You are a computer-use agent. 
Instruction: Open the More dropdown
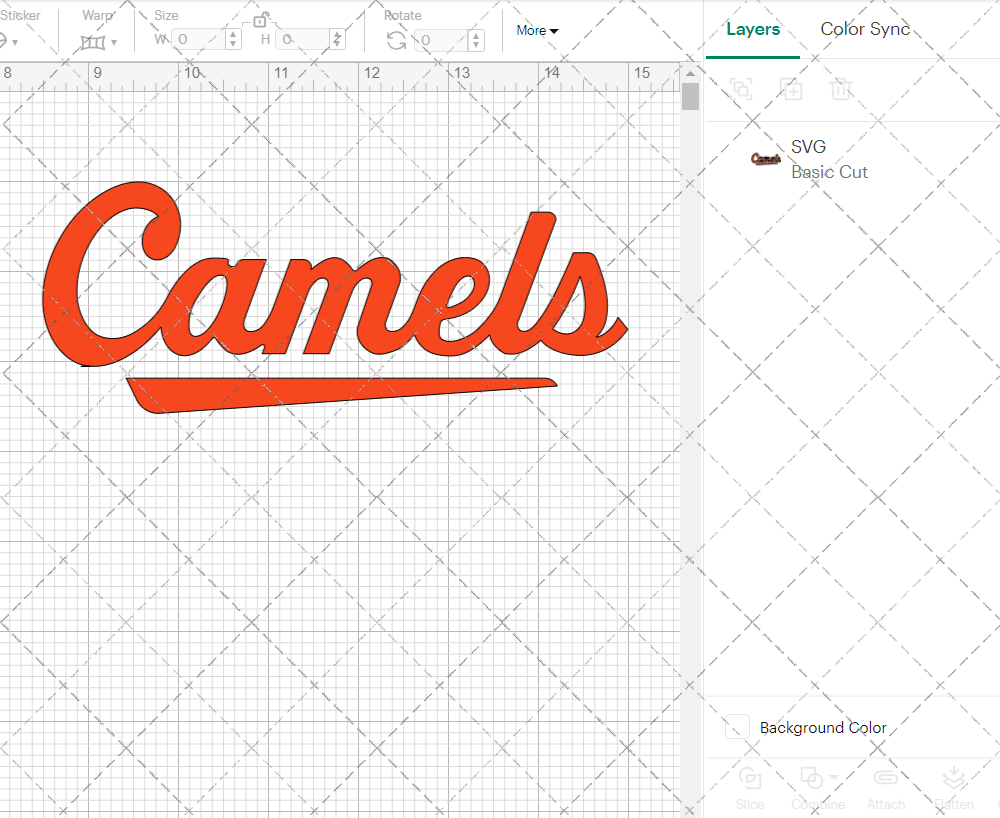click(536, 31)
